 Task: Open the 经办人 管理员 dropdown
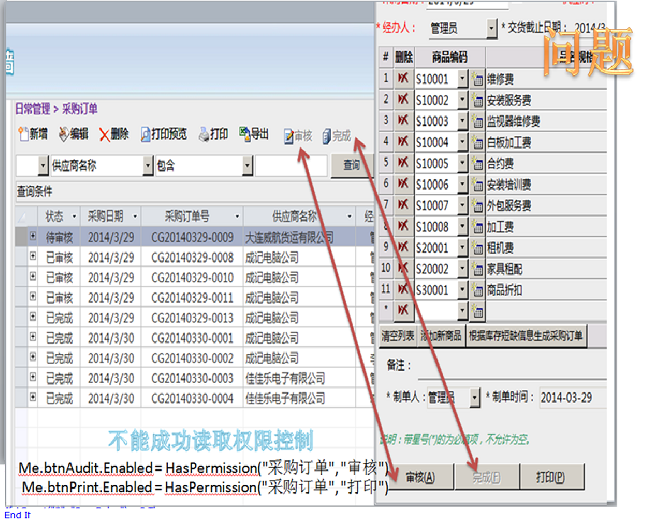[x=492, y=28]
